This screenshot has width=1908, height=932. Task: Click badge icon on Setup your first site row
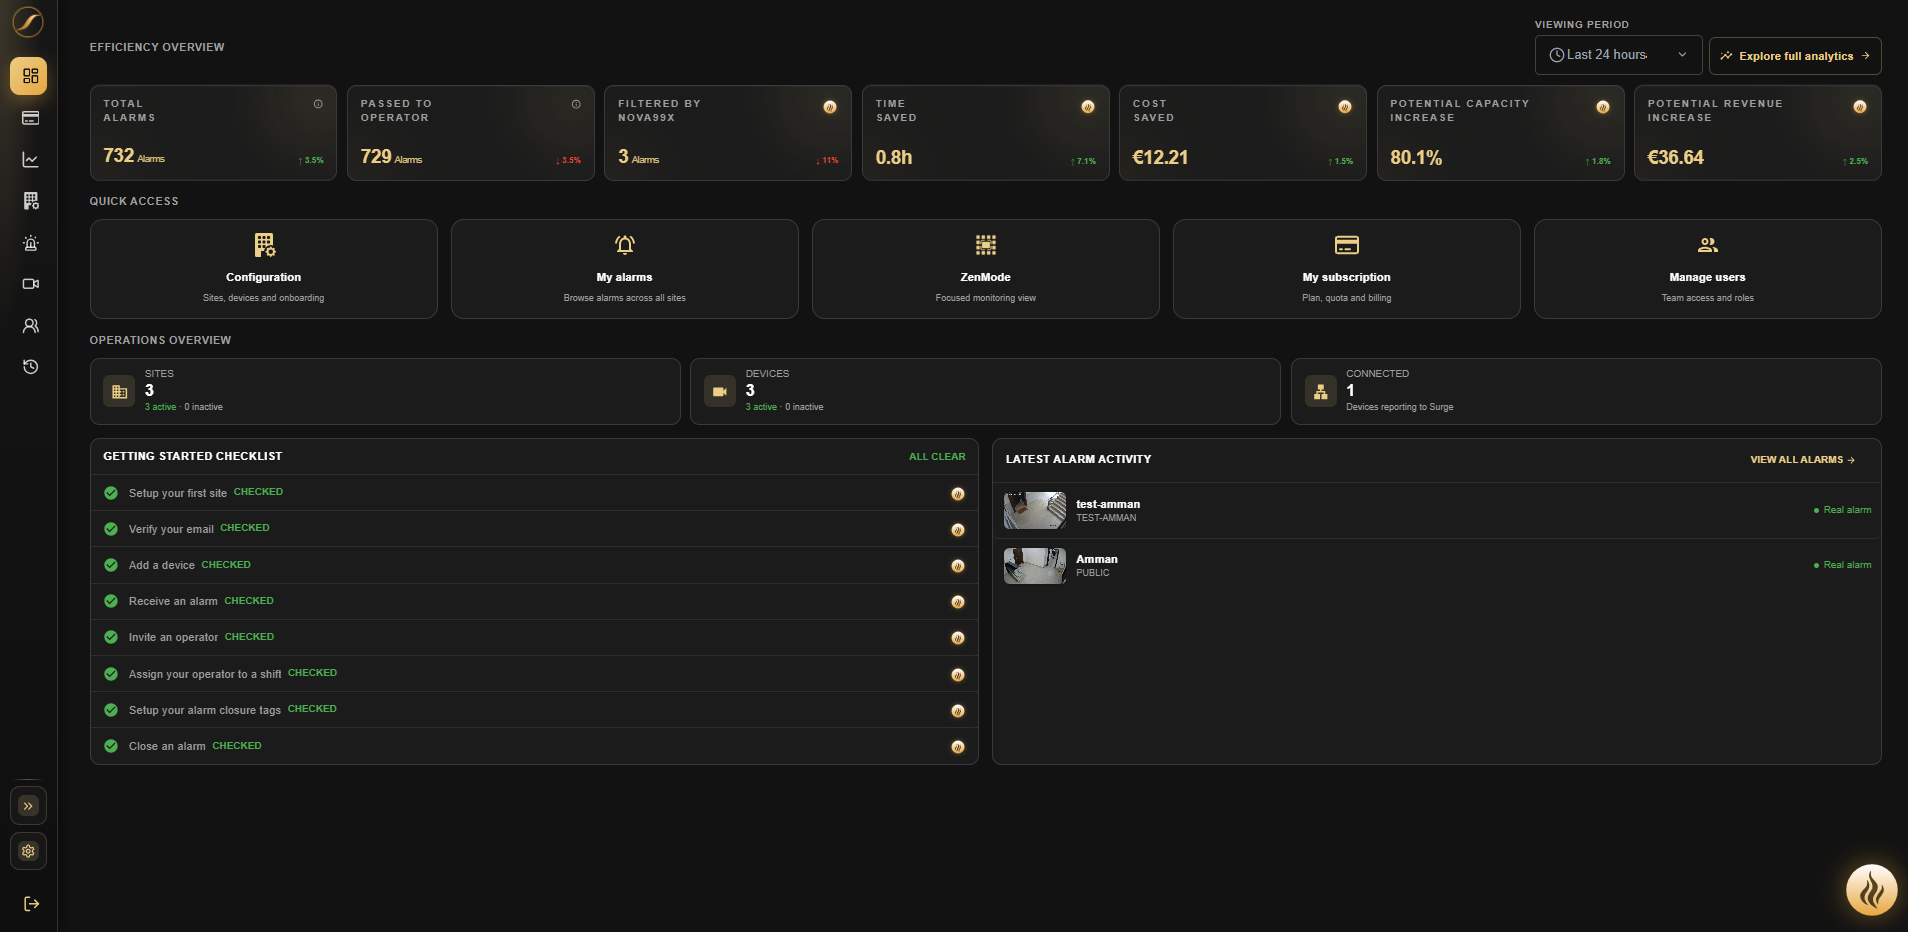tap(958, 494)
